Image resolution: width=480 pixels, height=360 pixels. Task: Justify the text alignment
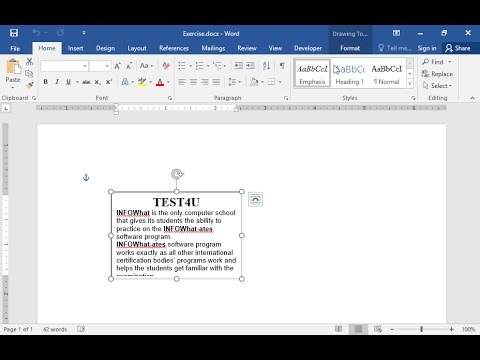tap(216, 82)
